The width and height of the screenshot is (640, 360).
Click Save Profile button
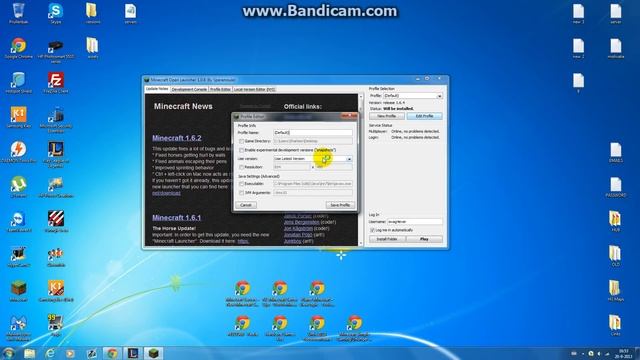340,205
